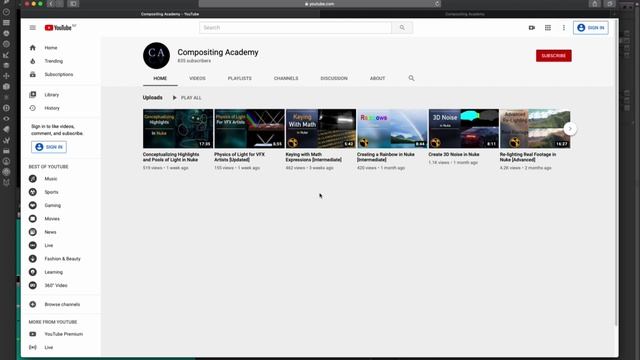The image size is (640, 360).
Task: Click the History clock icon
Action: coord(33,108)
